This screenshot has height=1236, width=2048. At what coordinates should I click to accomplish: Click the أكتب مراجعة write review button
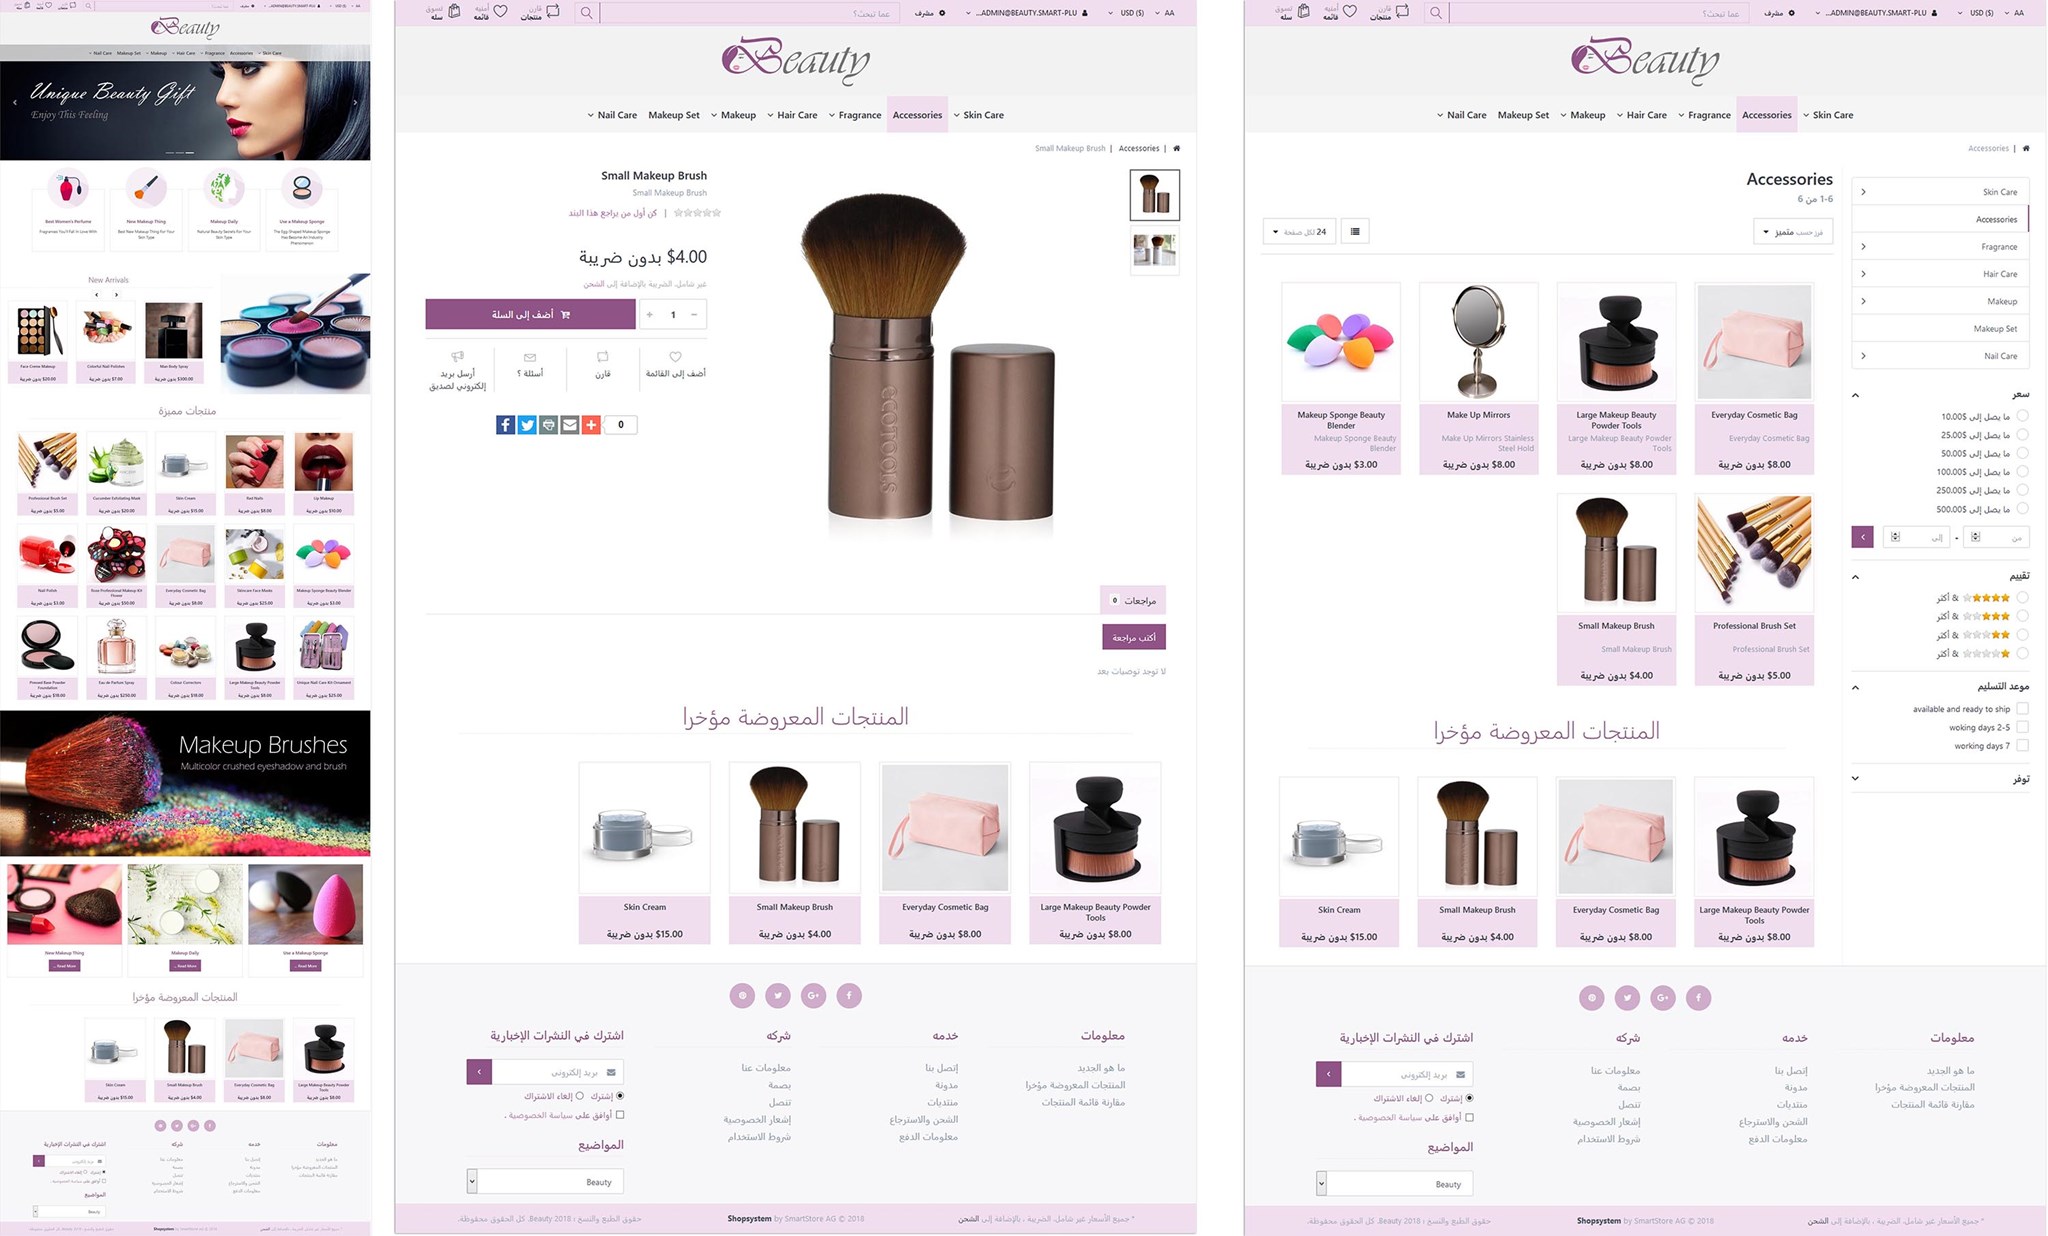tap(1134, 637)
